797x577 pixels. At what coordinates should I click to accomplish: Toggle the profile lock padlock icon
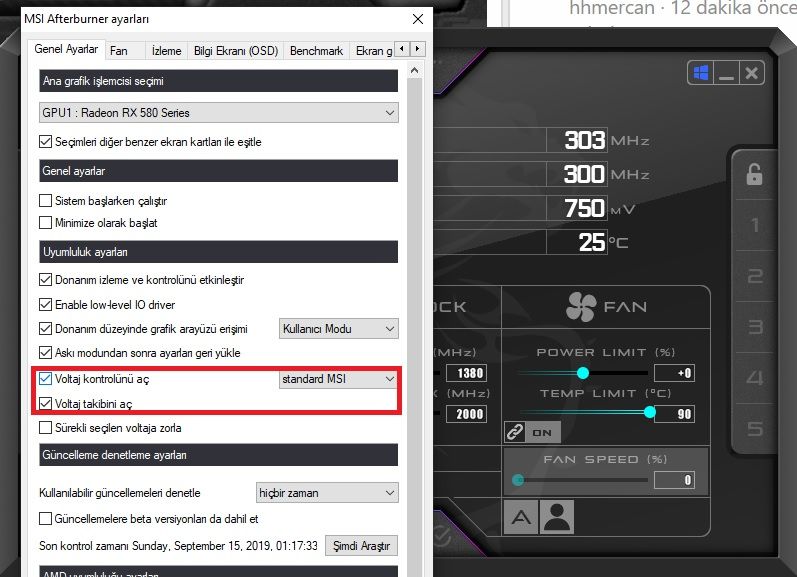tap(754, 174)
